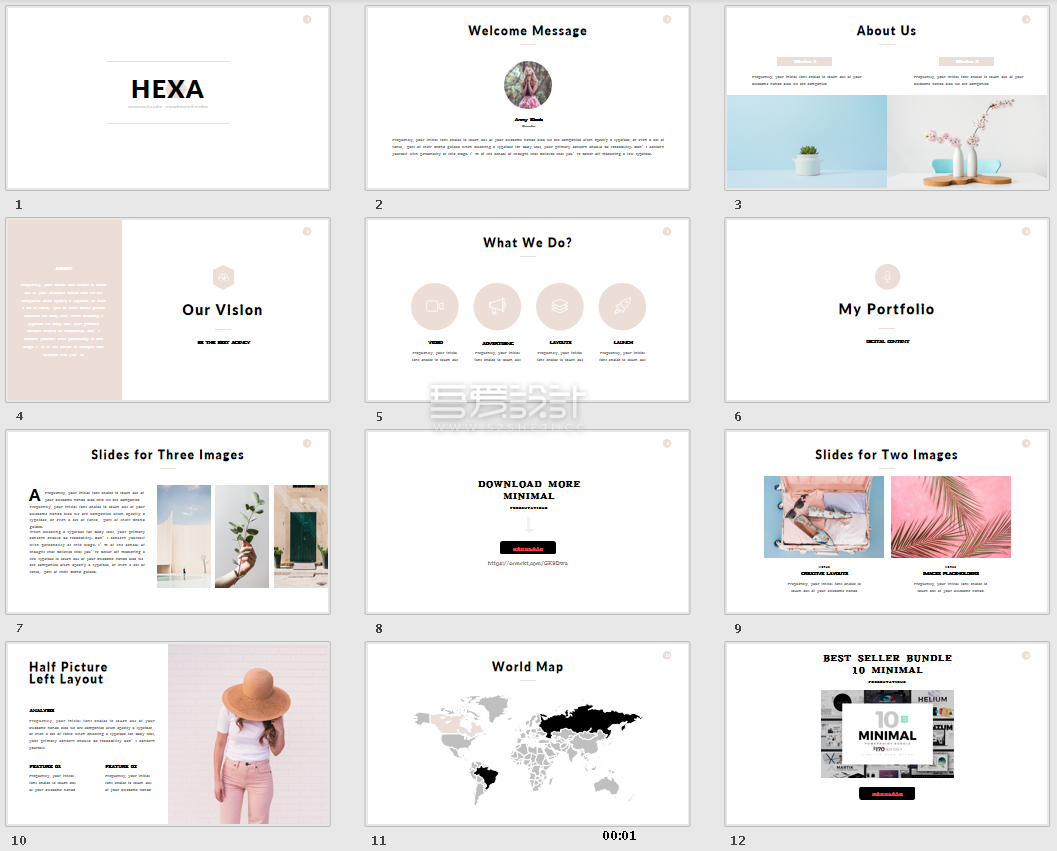1057x851 pixels.
Task: Open the URL link on slide 8
Action: 528,563
